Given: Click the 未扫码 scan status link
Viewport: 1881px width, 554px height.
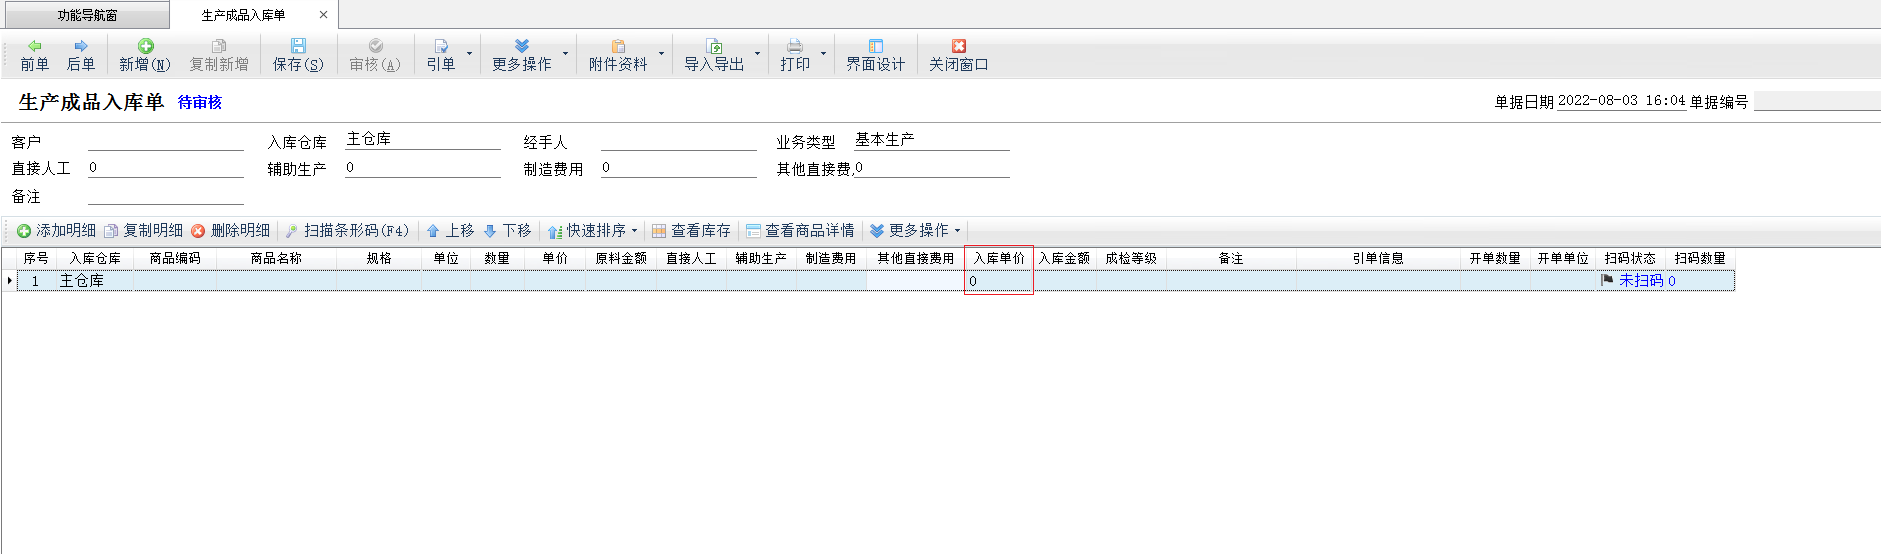Looking at the screenshot, I should (1640, 281).
